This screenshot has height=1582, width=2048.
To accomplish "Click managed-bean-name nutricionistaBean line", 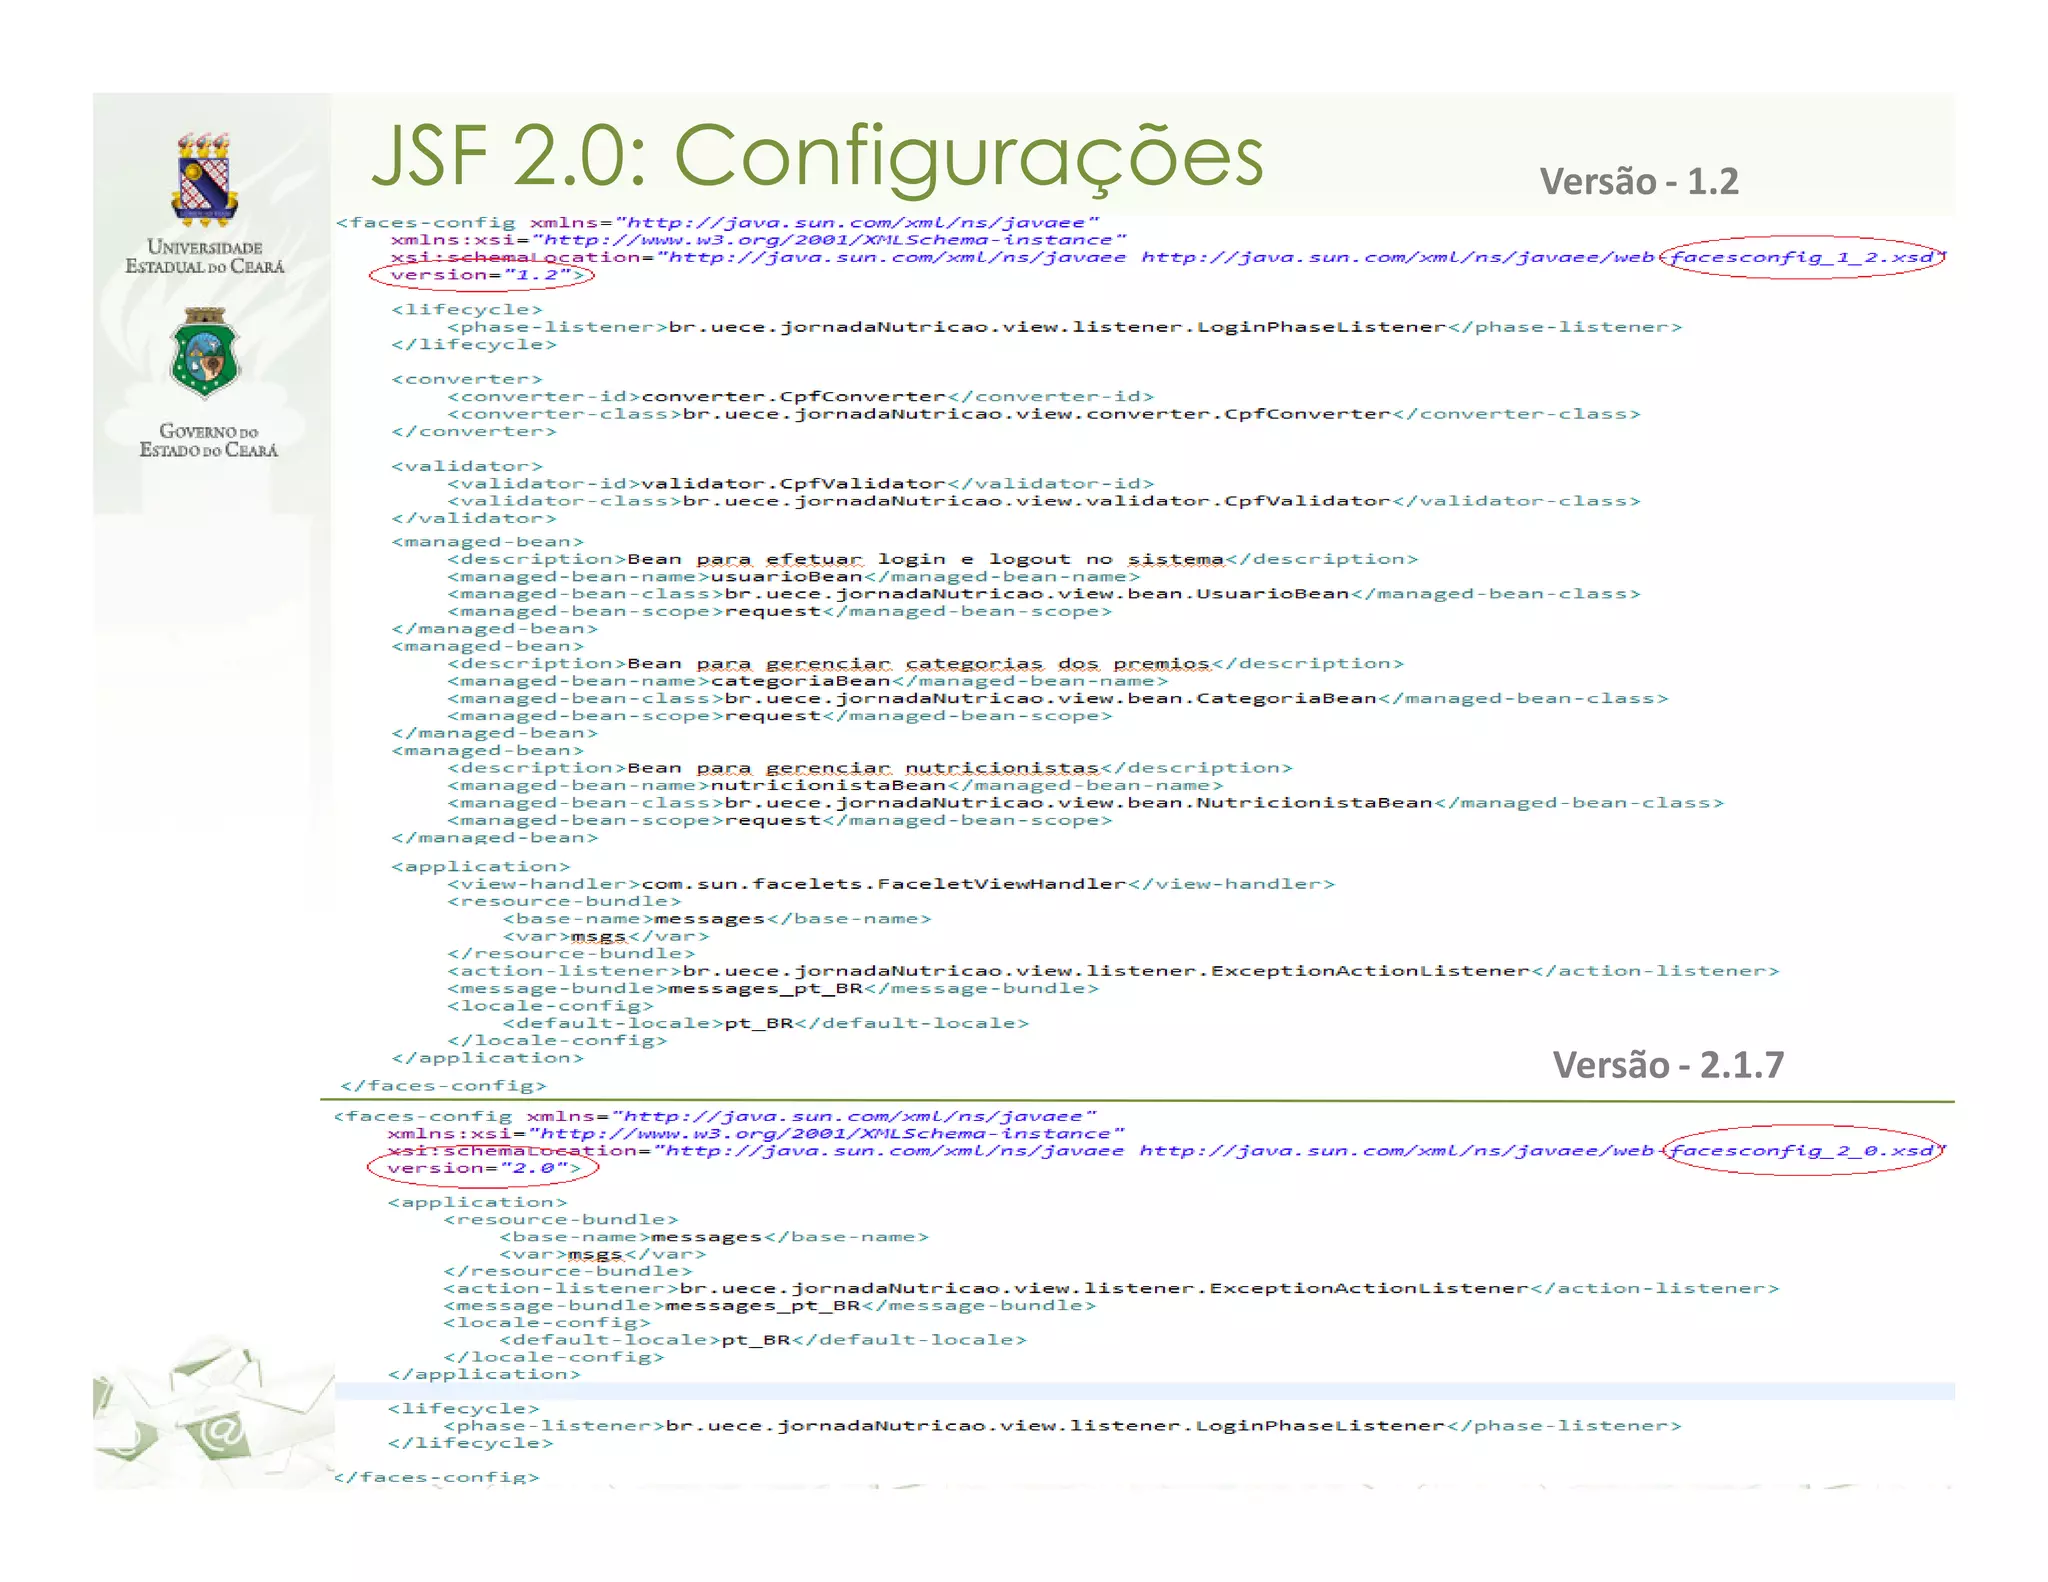I will [x=834, y=786].
